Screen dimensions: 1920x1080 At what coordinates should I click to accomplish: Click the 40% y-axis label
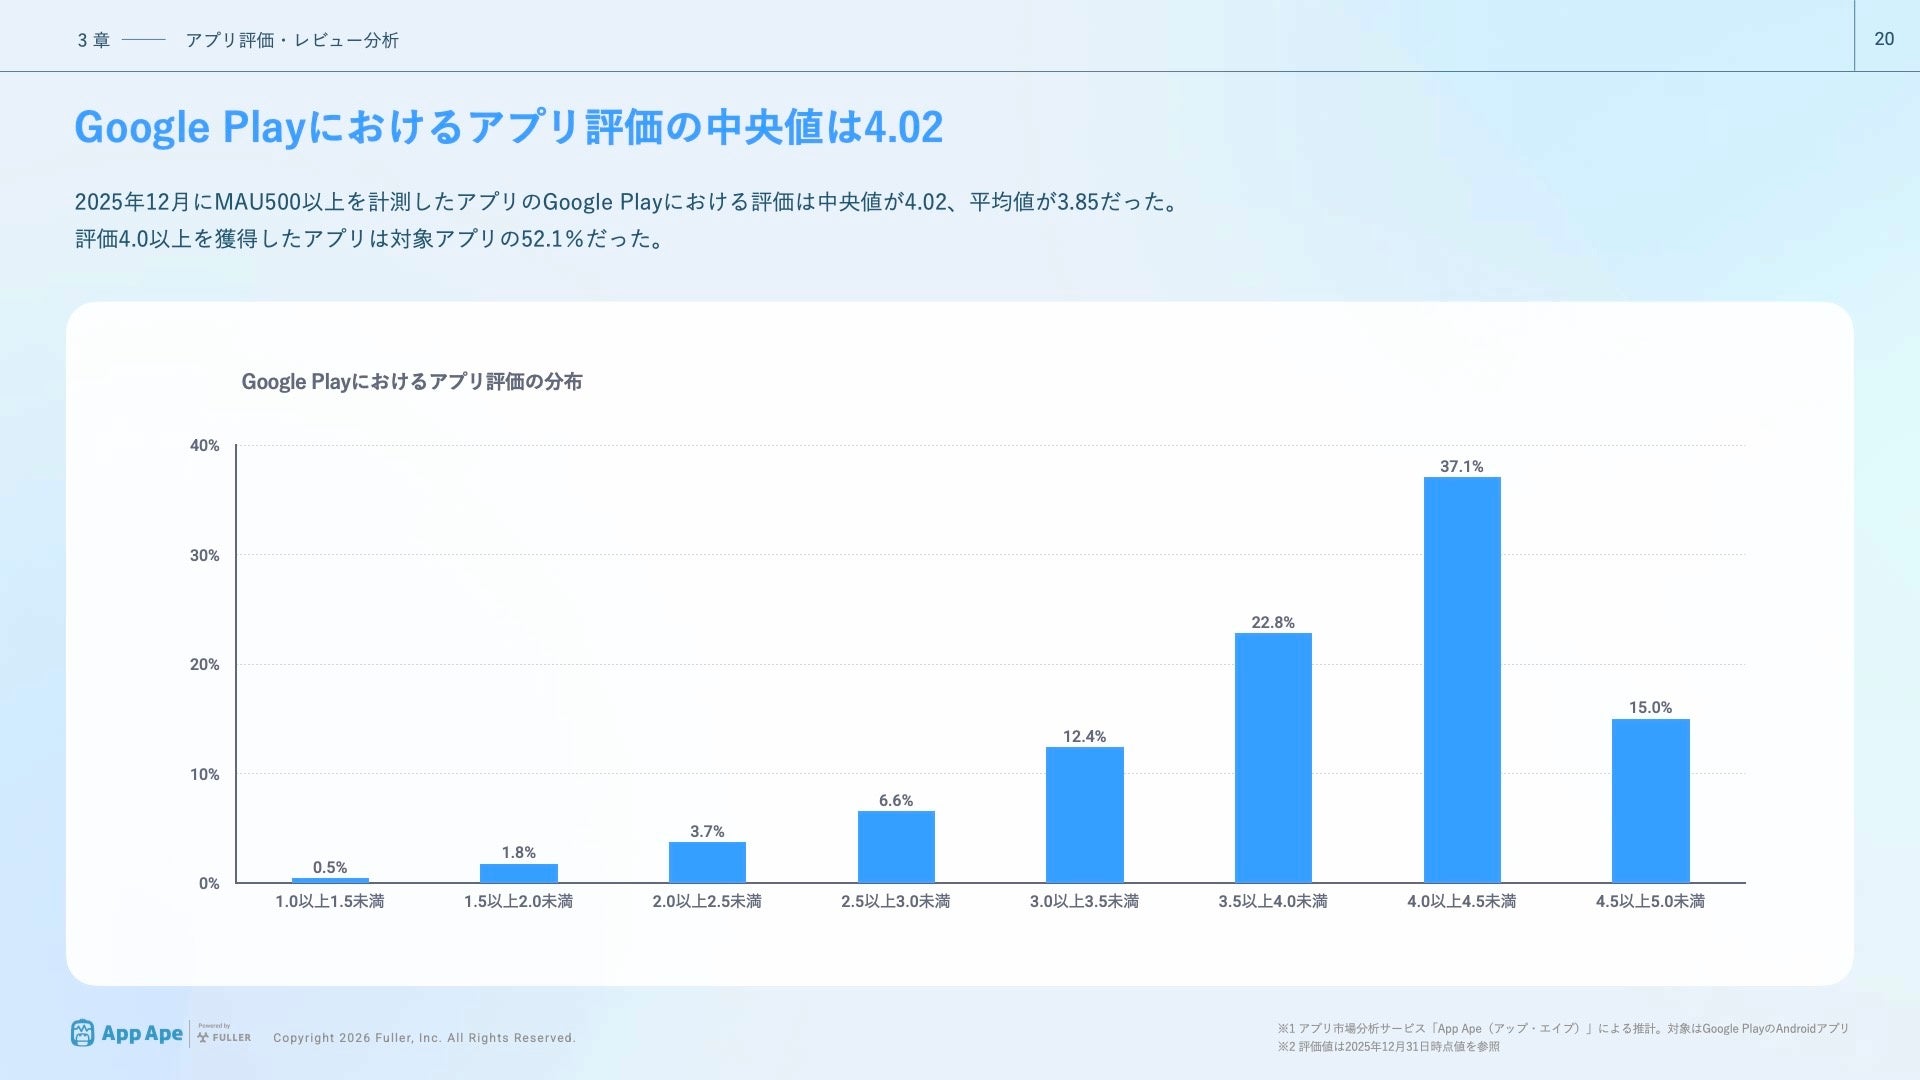tap(204, 446)
